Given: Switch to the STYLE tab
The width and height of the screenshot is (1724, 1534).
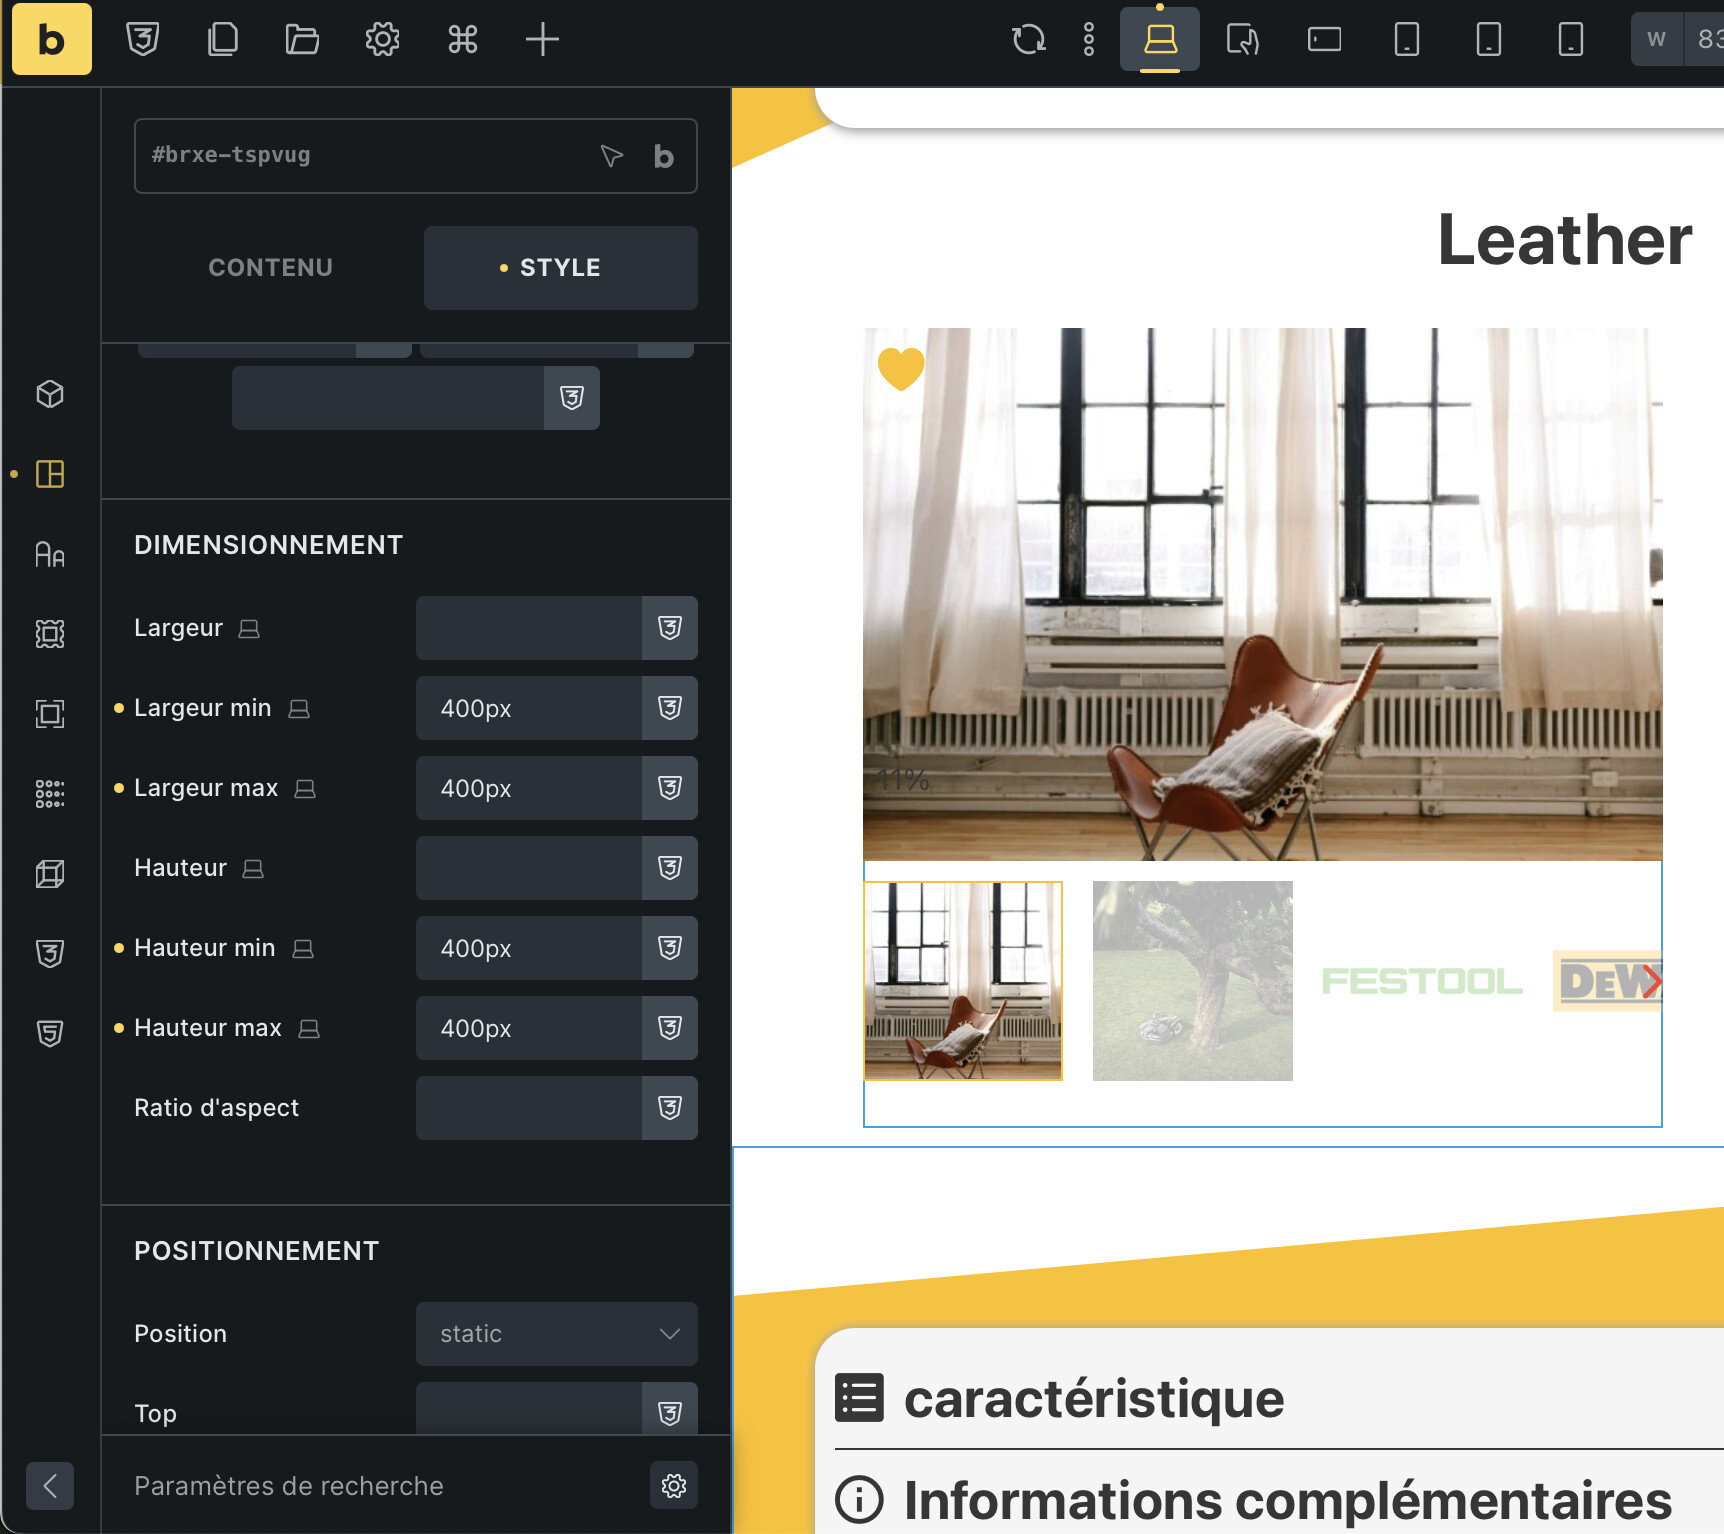Looking at the screenshot, I should pyautogui.click(x=561, y=268).
